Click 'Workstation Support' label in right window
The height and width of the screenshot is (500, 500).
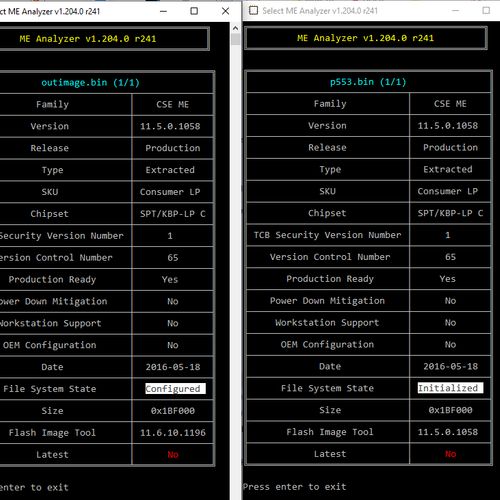point(327,323)
